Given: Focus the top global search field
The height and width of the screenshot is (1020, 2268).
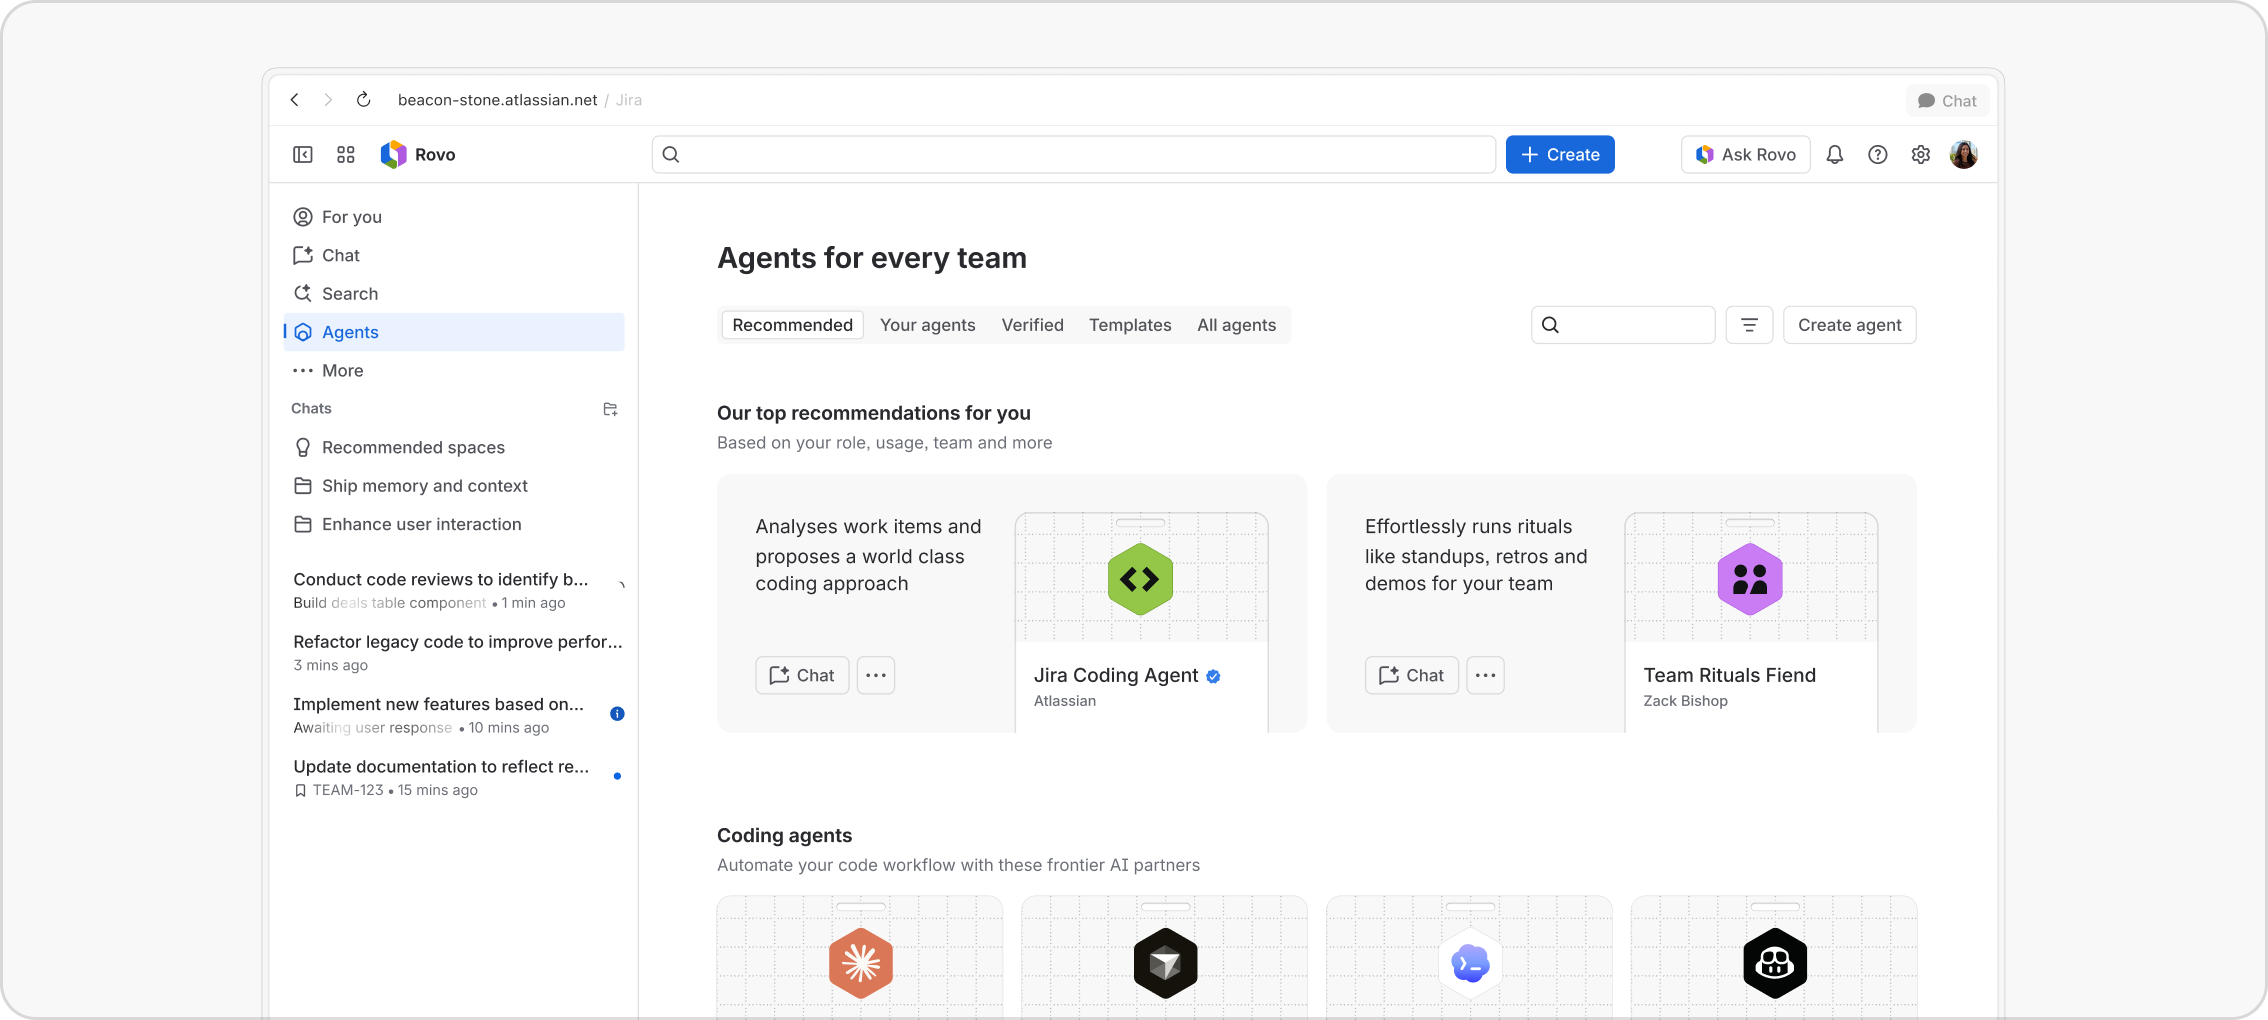Looking at the screenshot, I should coord(1074,154).
